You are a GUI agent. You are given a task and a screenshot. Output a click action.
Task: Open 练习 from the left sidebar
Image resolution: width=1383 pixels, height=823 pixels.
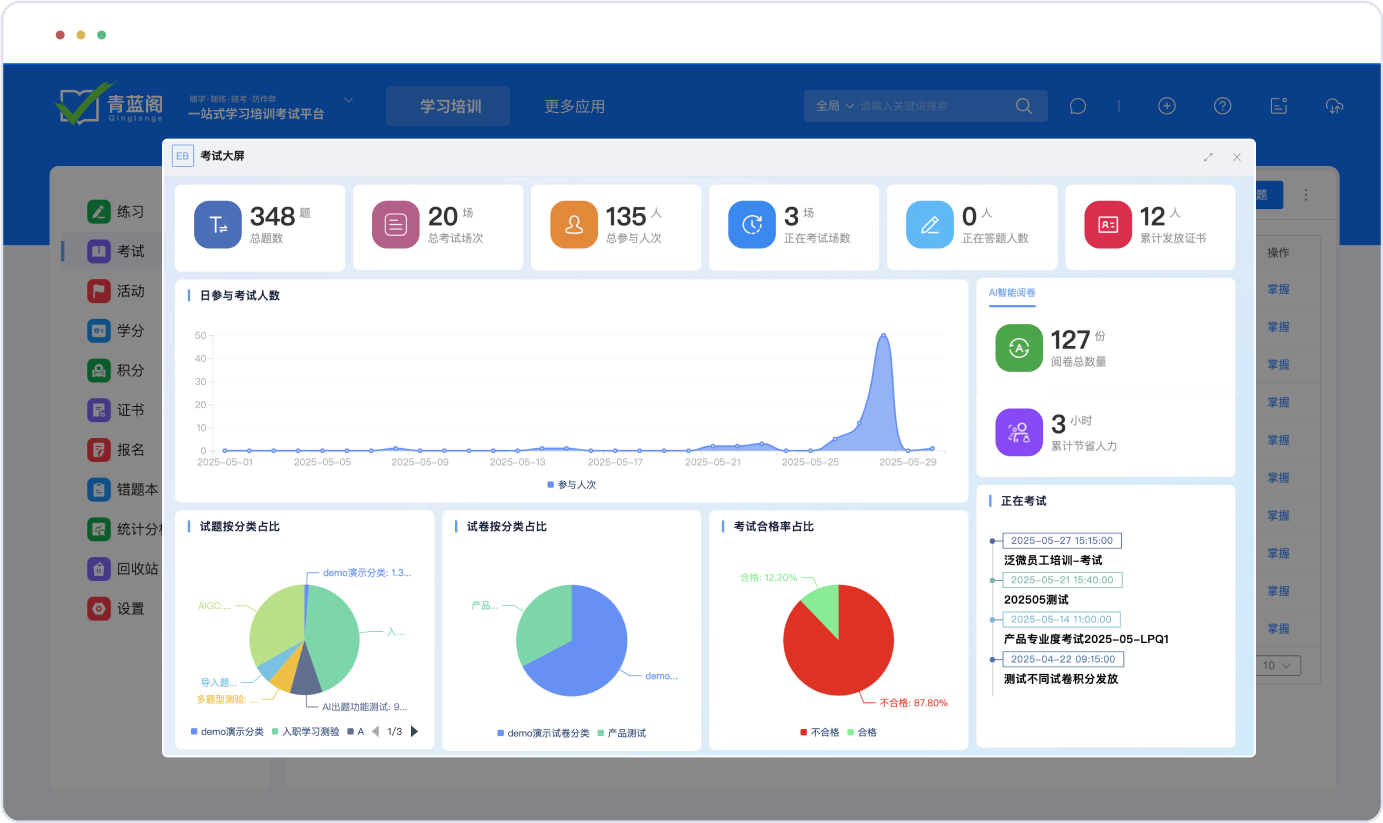[x=130, y=211]
